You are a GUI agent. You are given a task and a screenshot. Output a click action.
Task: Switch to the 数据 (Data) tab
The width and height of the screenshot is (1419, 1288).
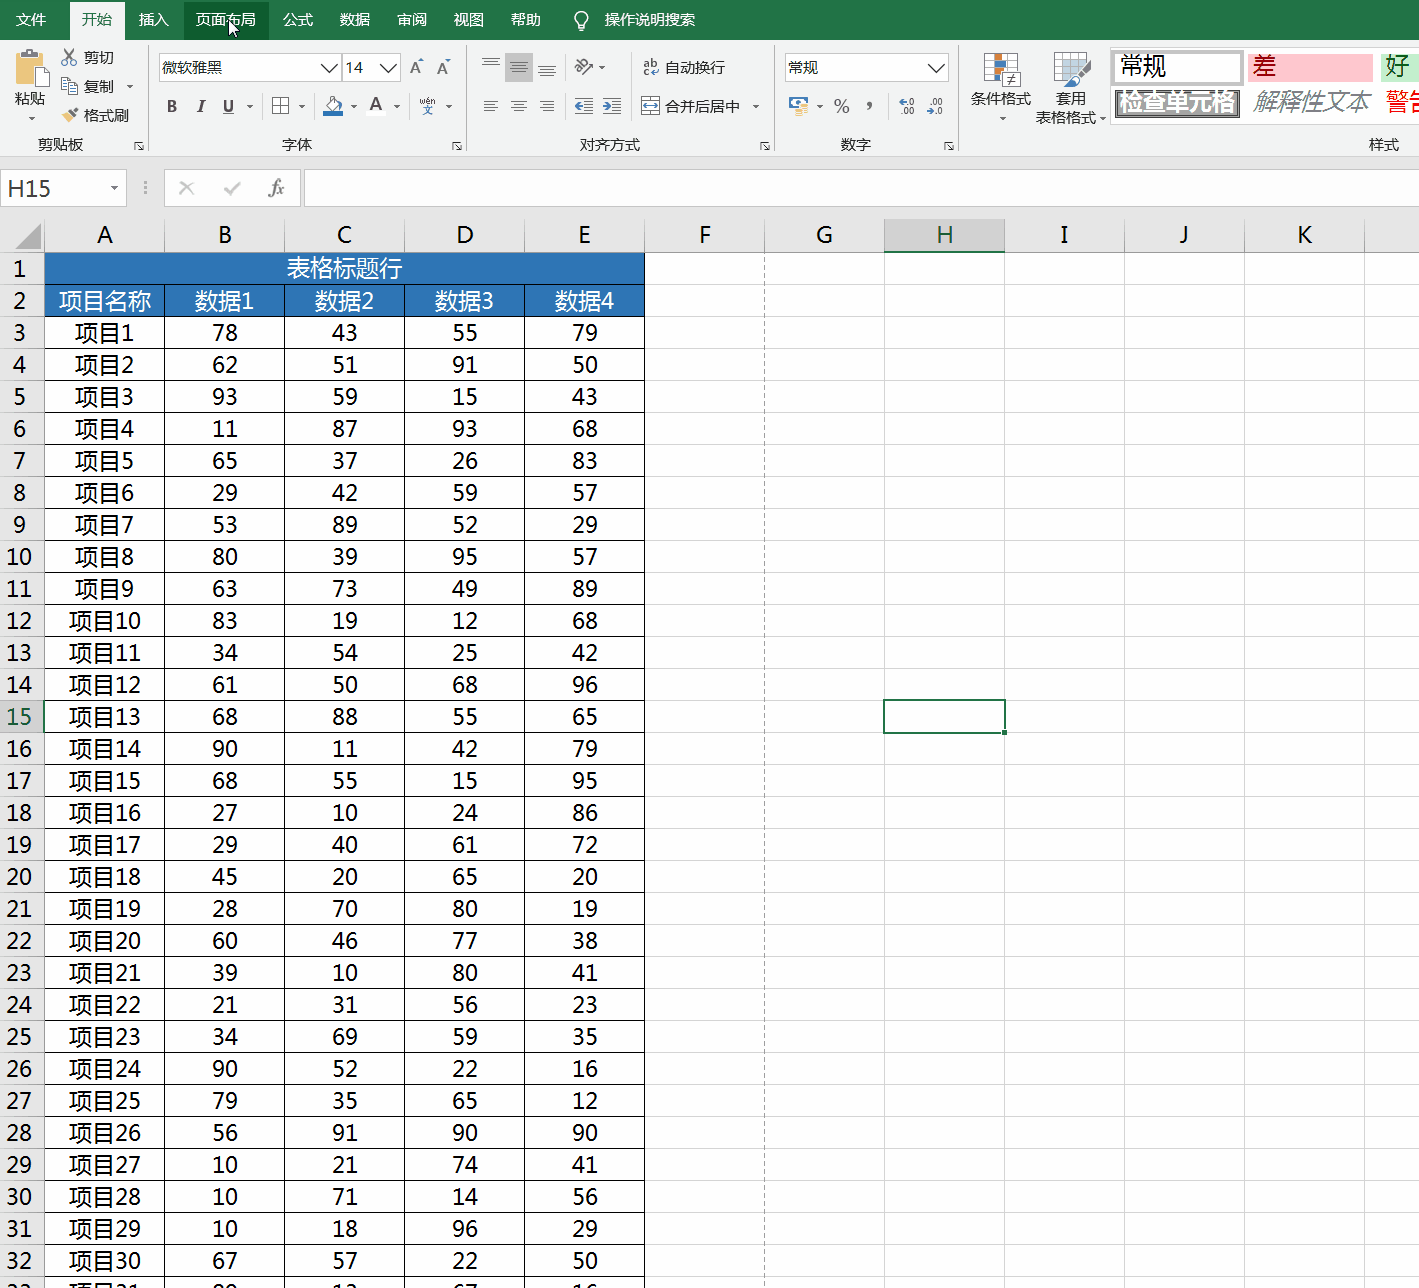tap(354, 19)
